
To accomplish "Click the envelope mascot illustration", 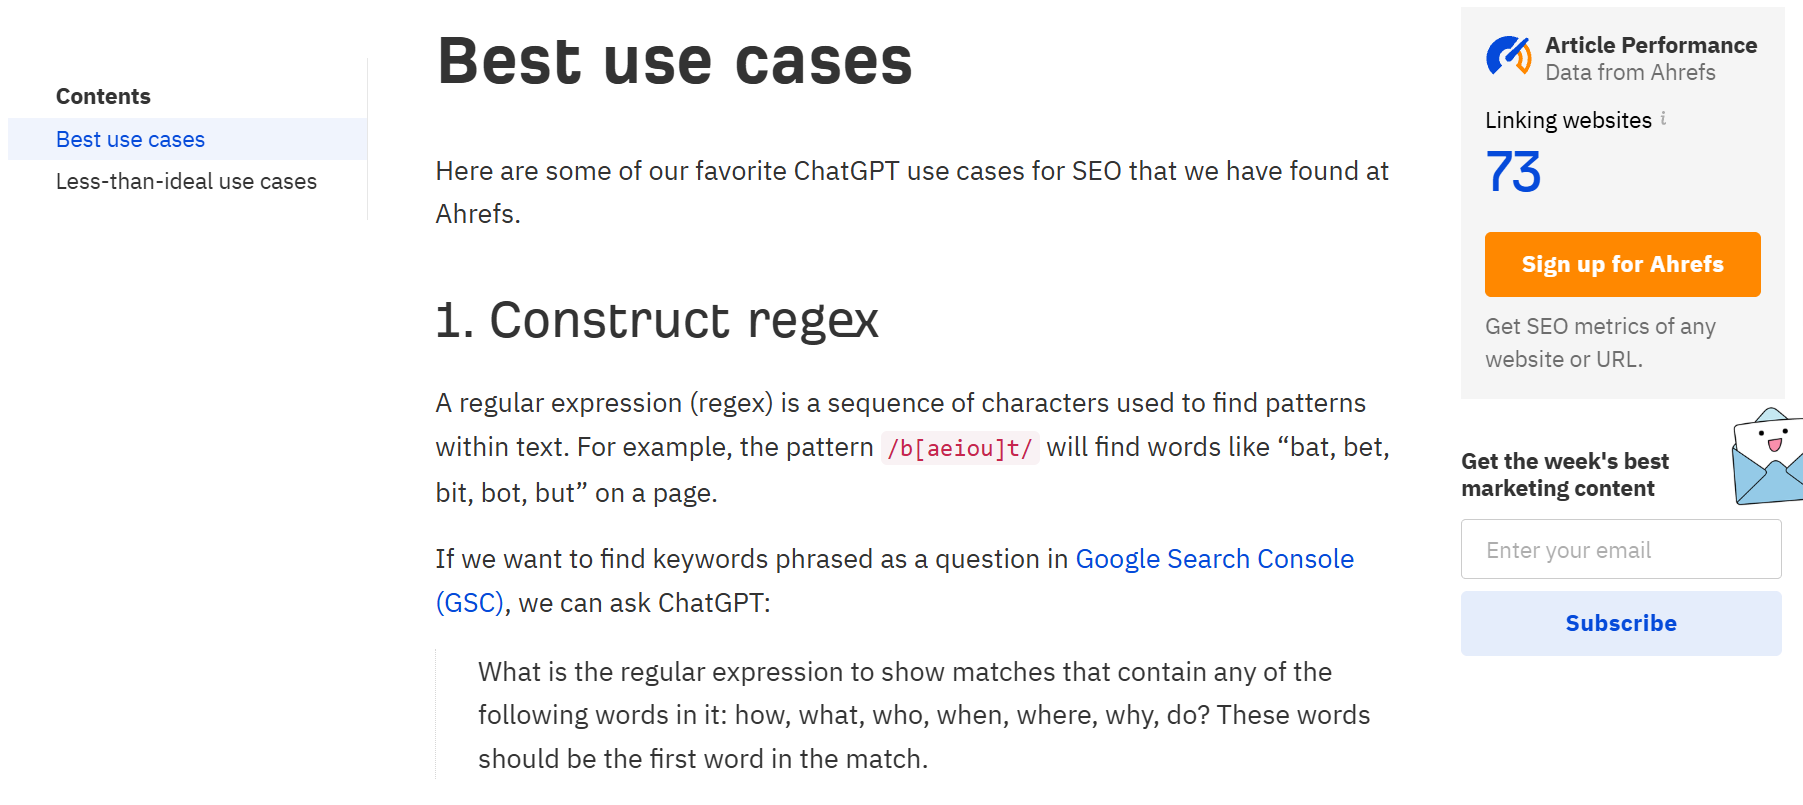I will pos(1768,456).
